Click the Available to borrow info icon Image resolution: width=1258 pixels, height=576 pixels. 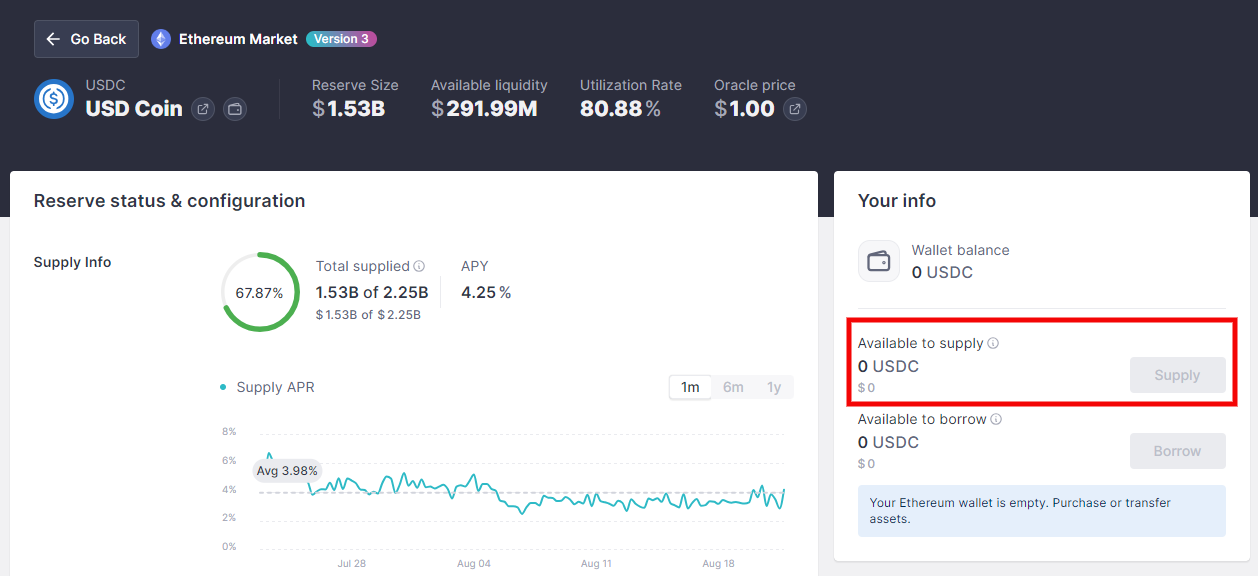point(996,419)
